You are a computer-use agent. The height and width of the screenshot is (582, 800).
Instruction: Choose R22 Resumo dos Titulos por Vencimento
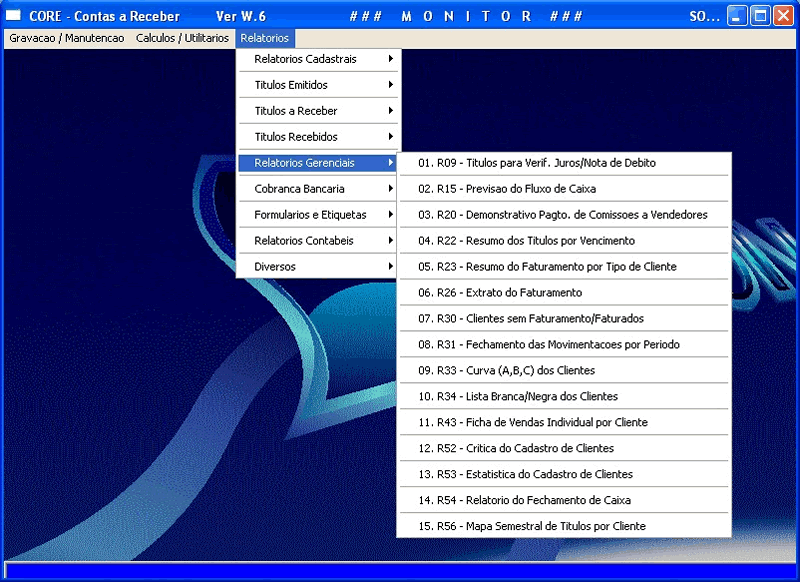[x=564, y=241]
